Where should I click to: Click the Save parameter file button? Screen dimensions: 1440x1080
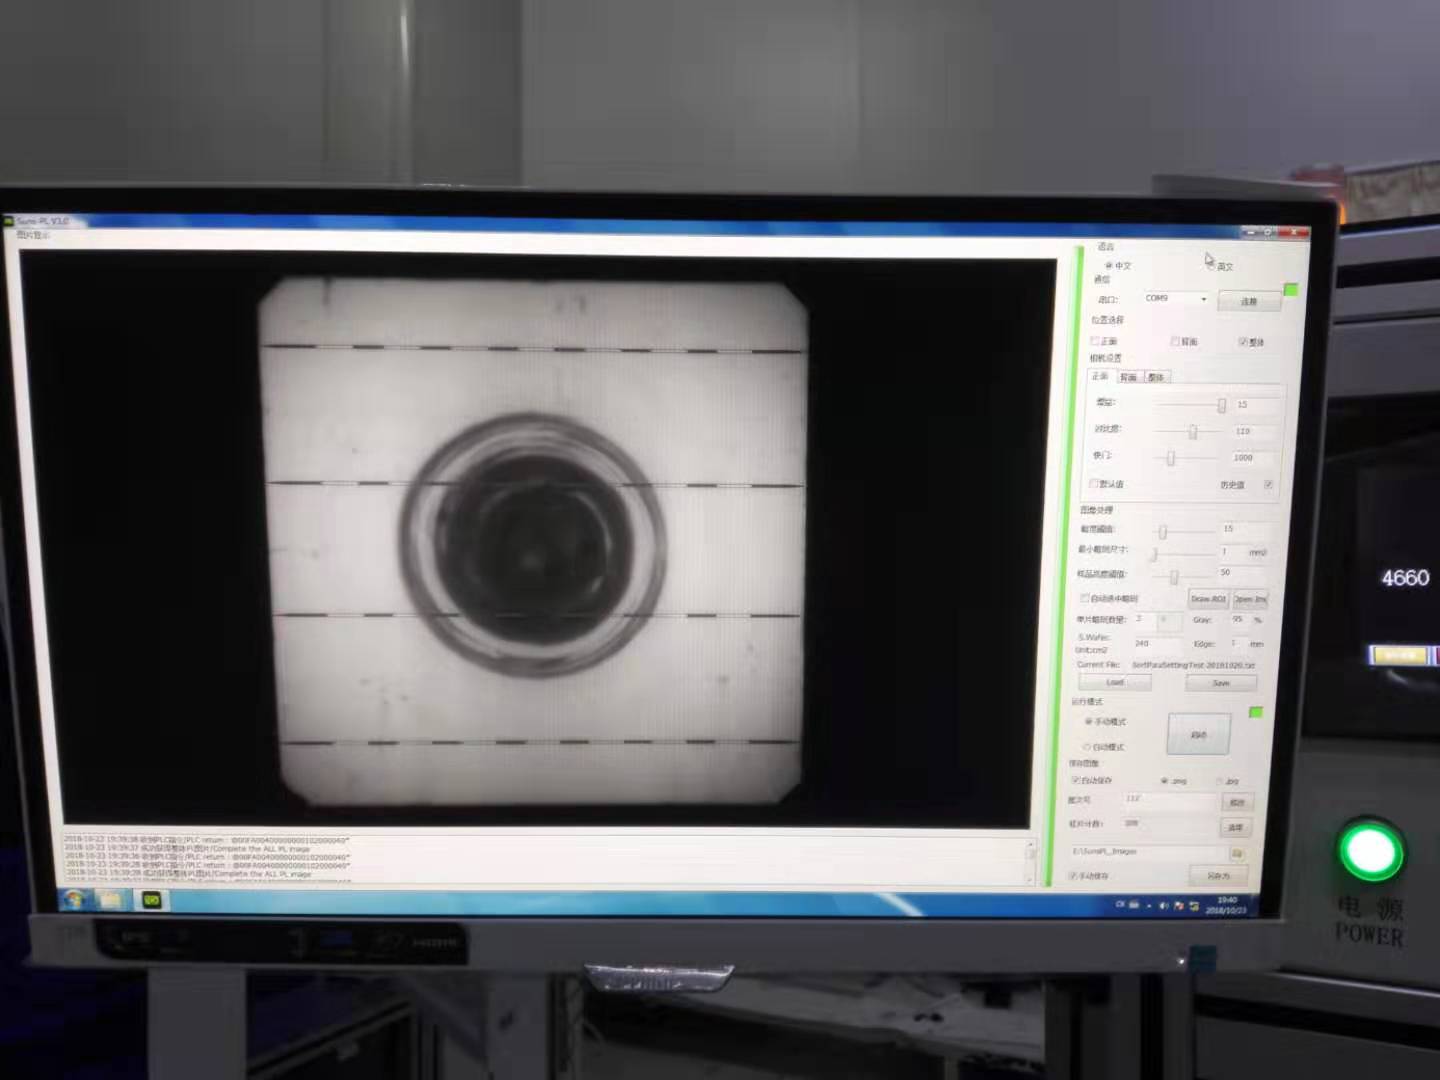pos(1221,683)
